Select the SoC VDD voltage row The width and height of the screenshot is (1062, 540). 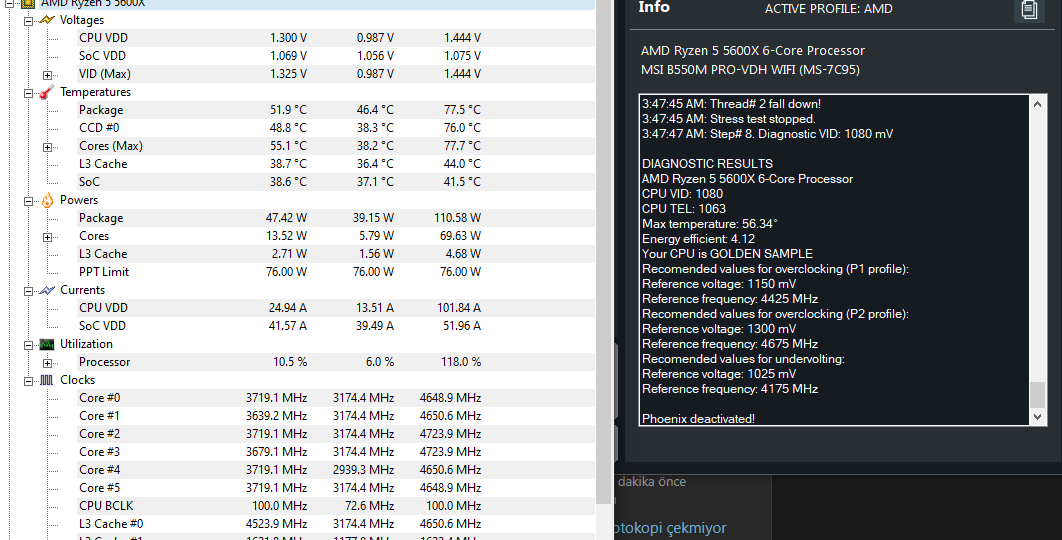click(x=335, y=56)
